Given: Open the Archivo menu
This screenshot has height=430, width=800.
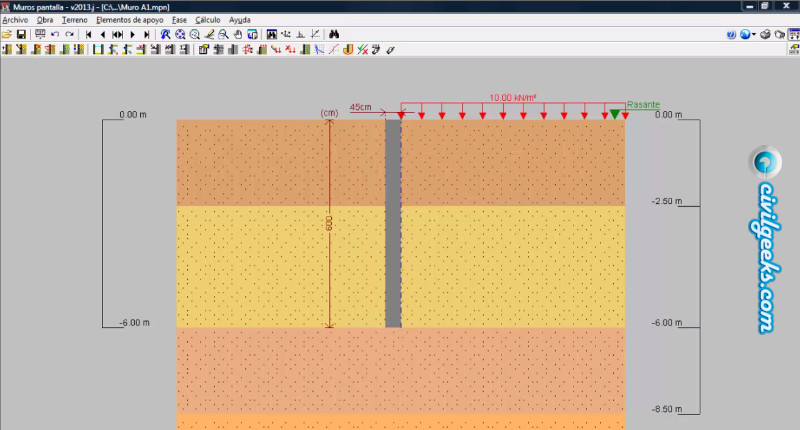Looking at the screenshot, I should 15,20.
